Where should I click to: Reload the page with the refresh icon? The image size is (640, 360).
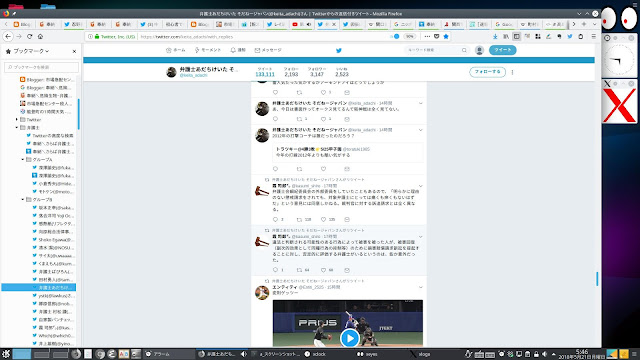click(29, 36)
